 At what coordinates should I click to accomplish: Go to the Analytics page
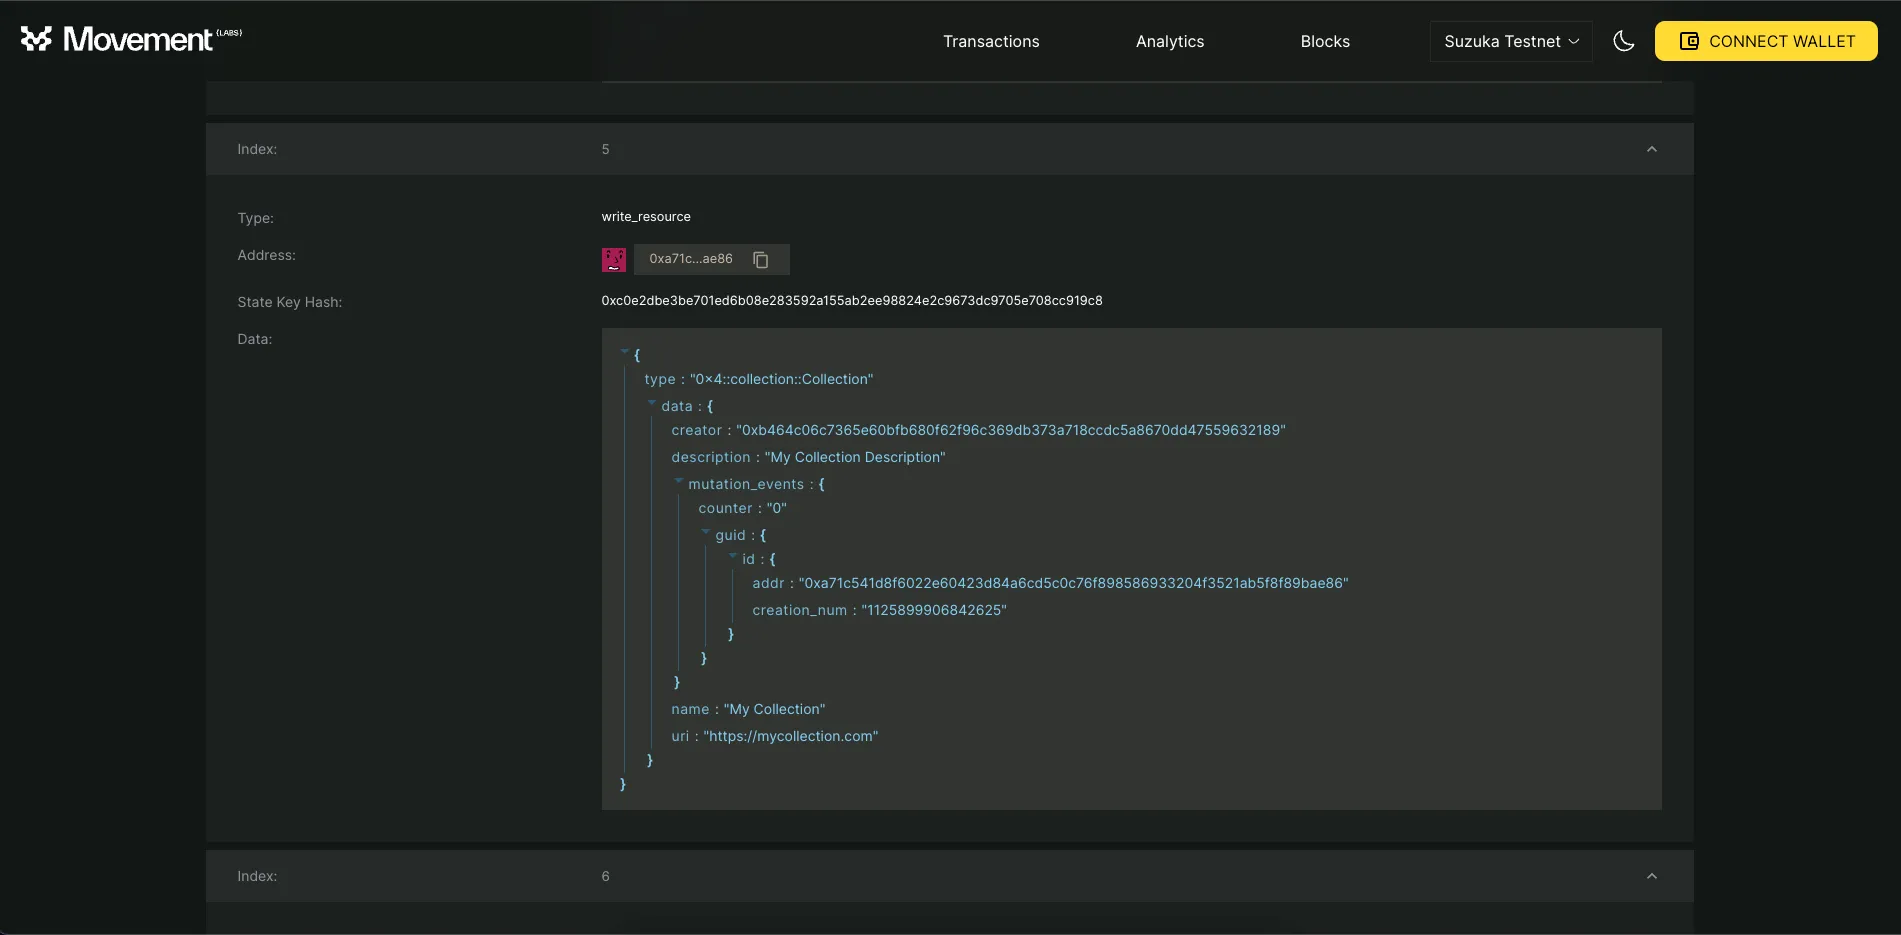coord(1170,41)
